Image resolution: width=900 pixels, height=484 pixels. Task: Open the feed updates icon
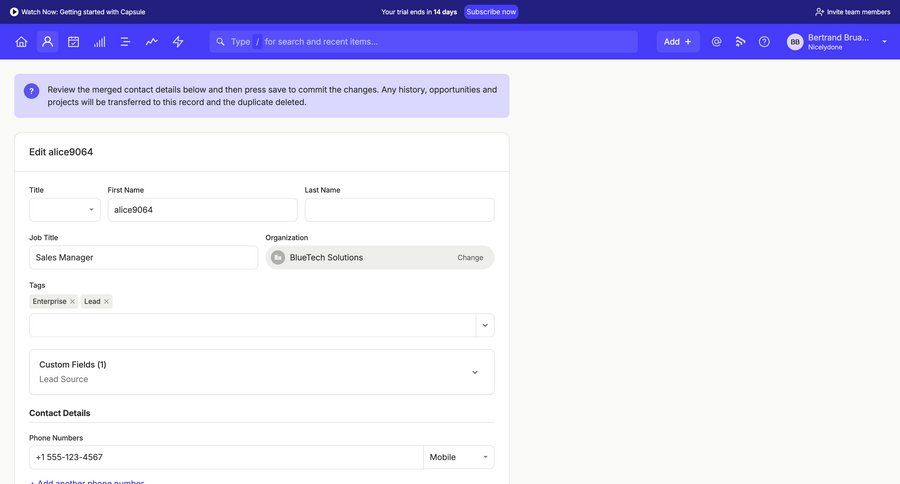tap(740, 42)
